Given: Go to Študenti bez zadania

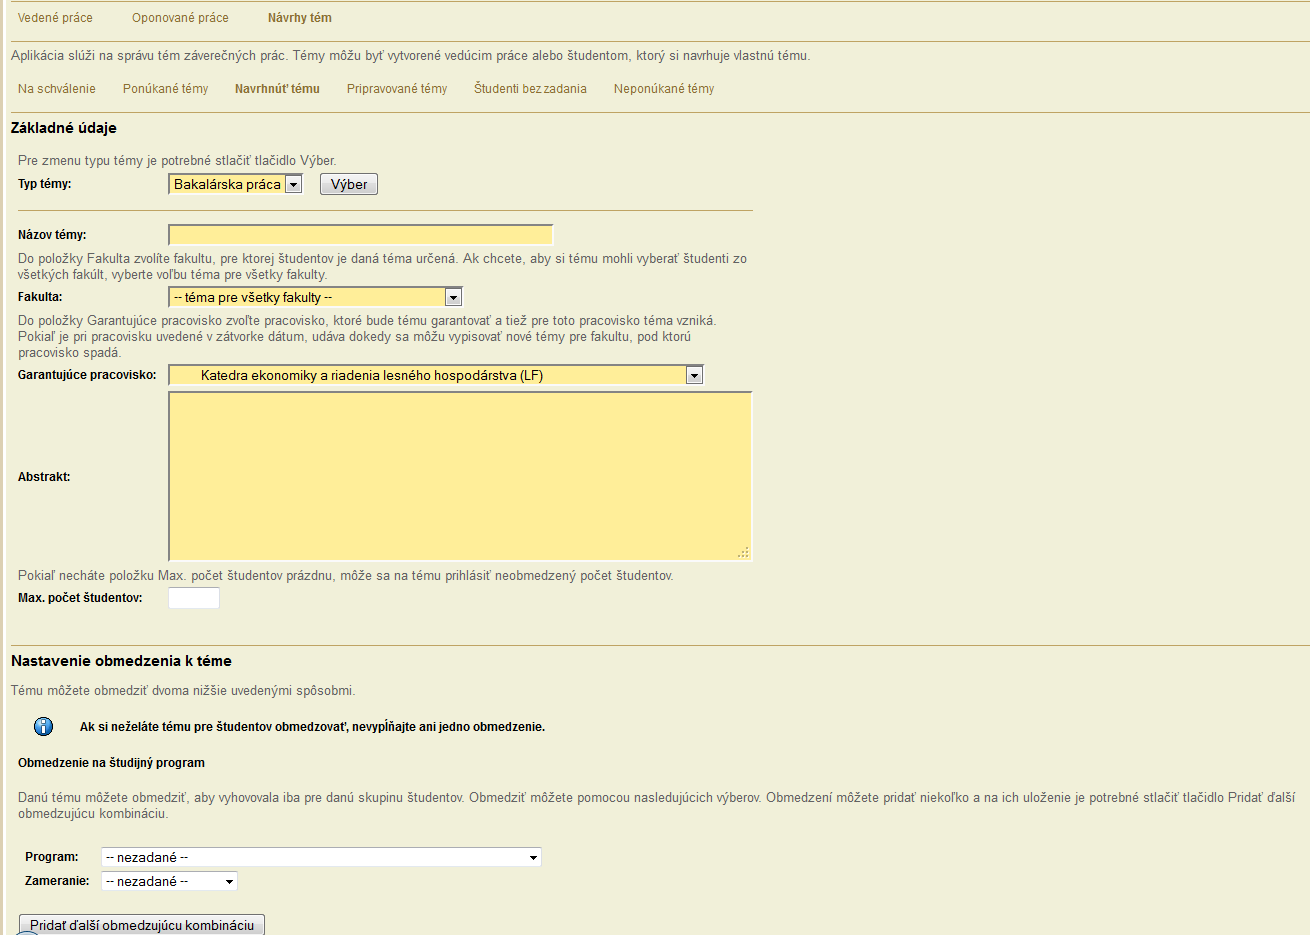Looking at the screenshot, I should tap(530, 89).
